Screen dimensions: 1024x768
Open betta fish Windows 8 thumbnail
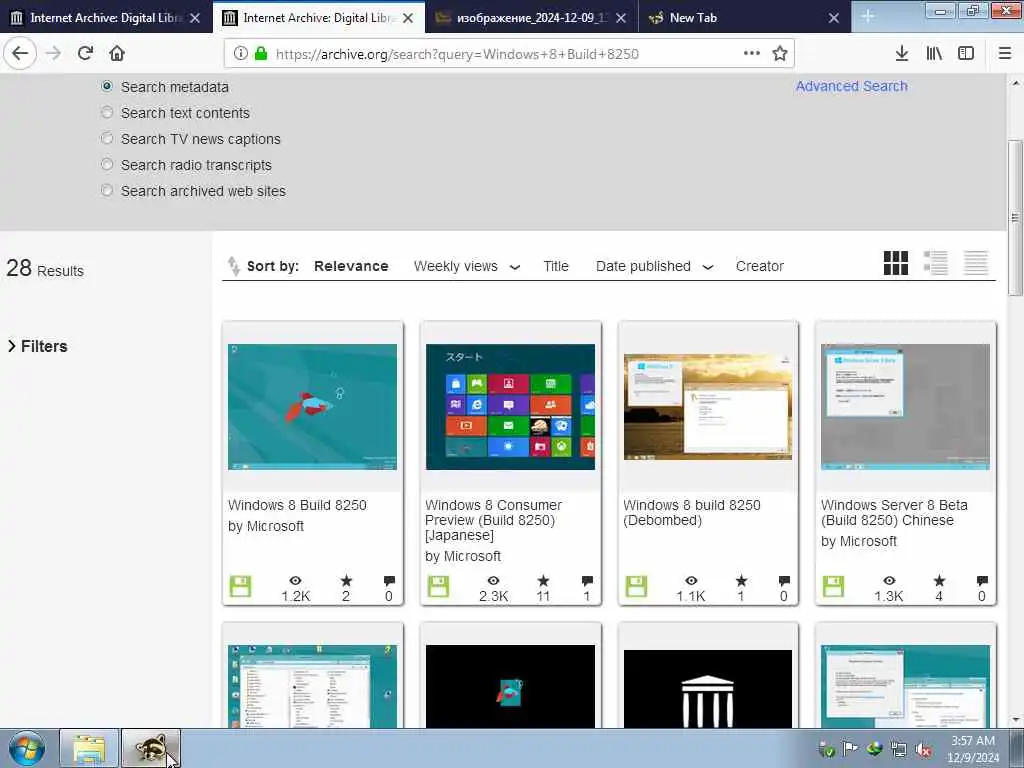click(x=312, y=406)
